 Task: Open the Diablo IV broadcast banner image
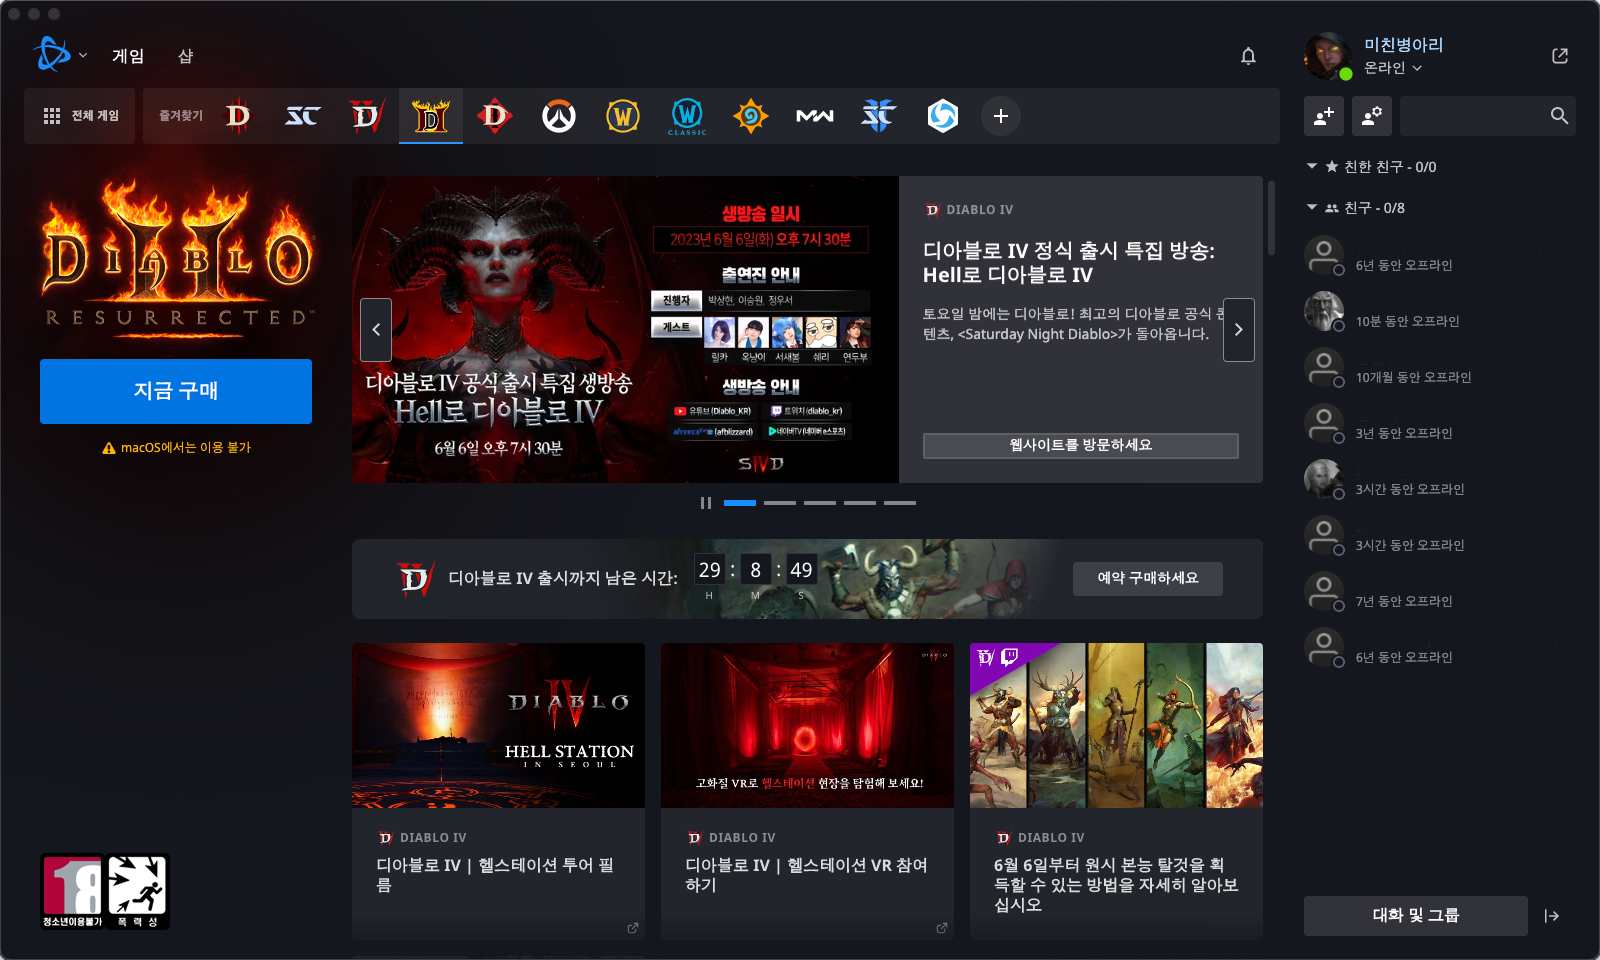(x=625, y=330)
